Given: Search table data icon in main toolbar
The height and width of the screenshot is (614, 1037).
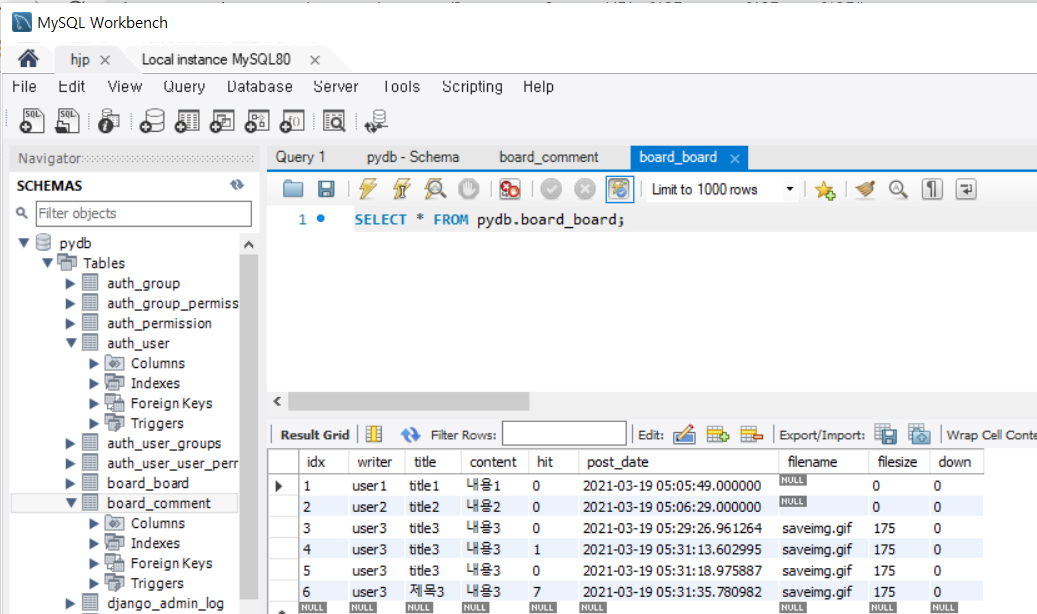Looking at the screenshot, I should tap(334, 121).
